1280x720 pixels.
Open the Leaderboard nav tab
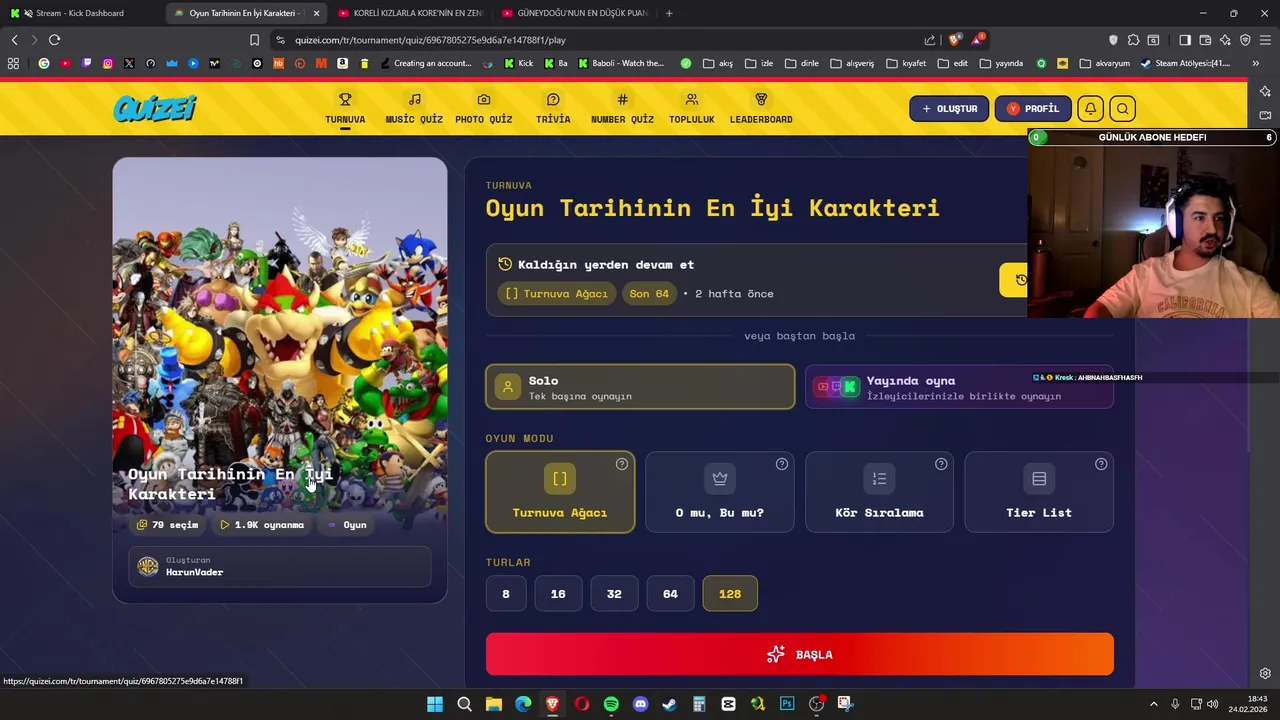click(761, 109)
